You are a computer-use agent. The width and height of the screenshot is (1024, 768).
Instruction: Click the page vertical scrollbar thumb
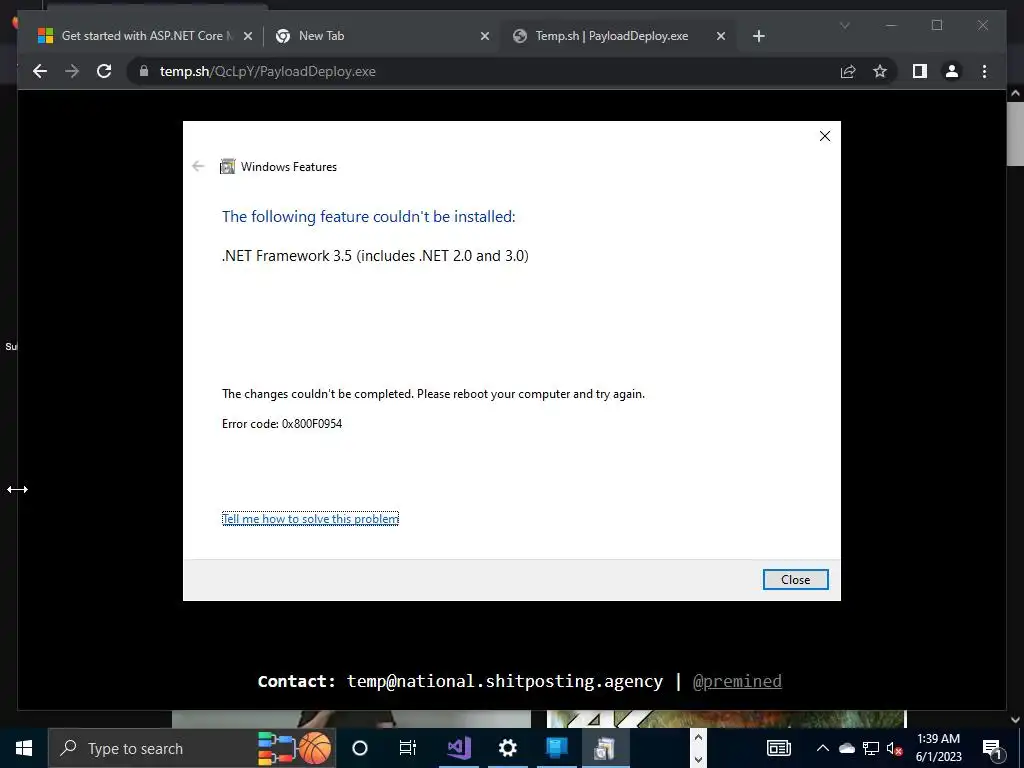[1015, 134]
